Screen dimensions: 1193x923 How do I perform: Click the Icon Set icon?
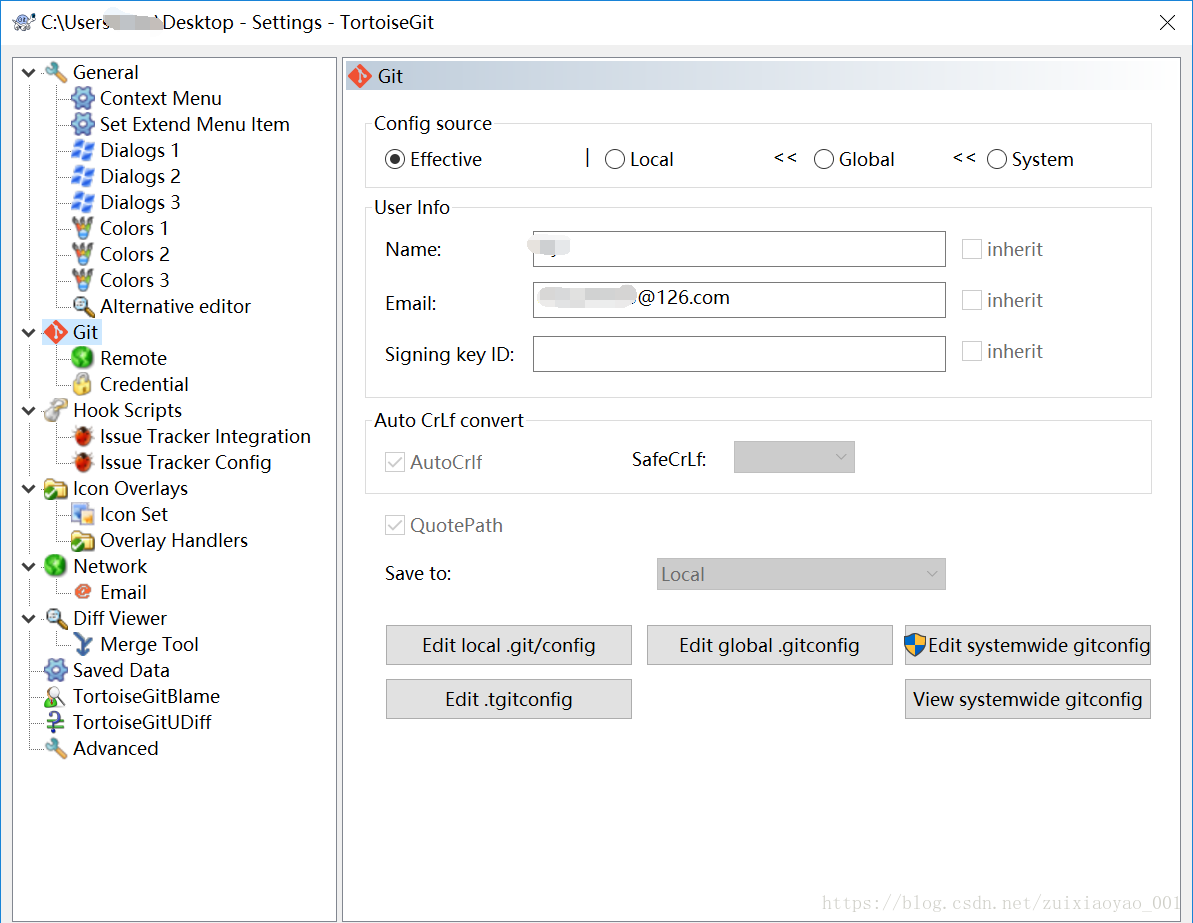tap(82, 514)
